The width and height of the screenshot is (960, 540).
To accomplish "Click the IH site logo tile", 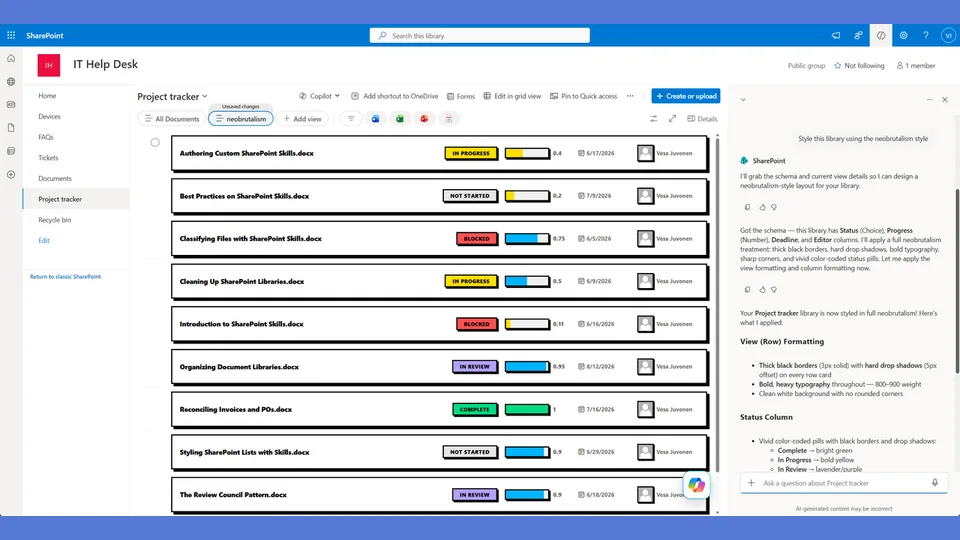I will [49, 65].
